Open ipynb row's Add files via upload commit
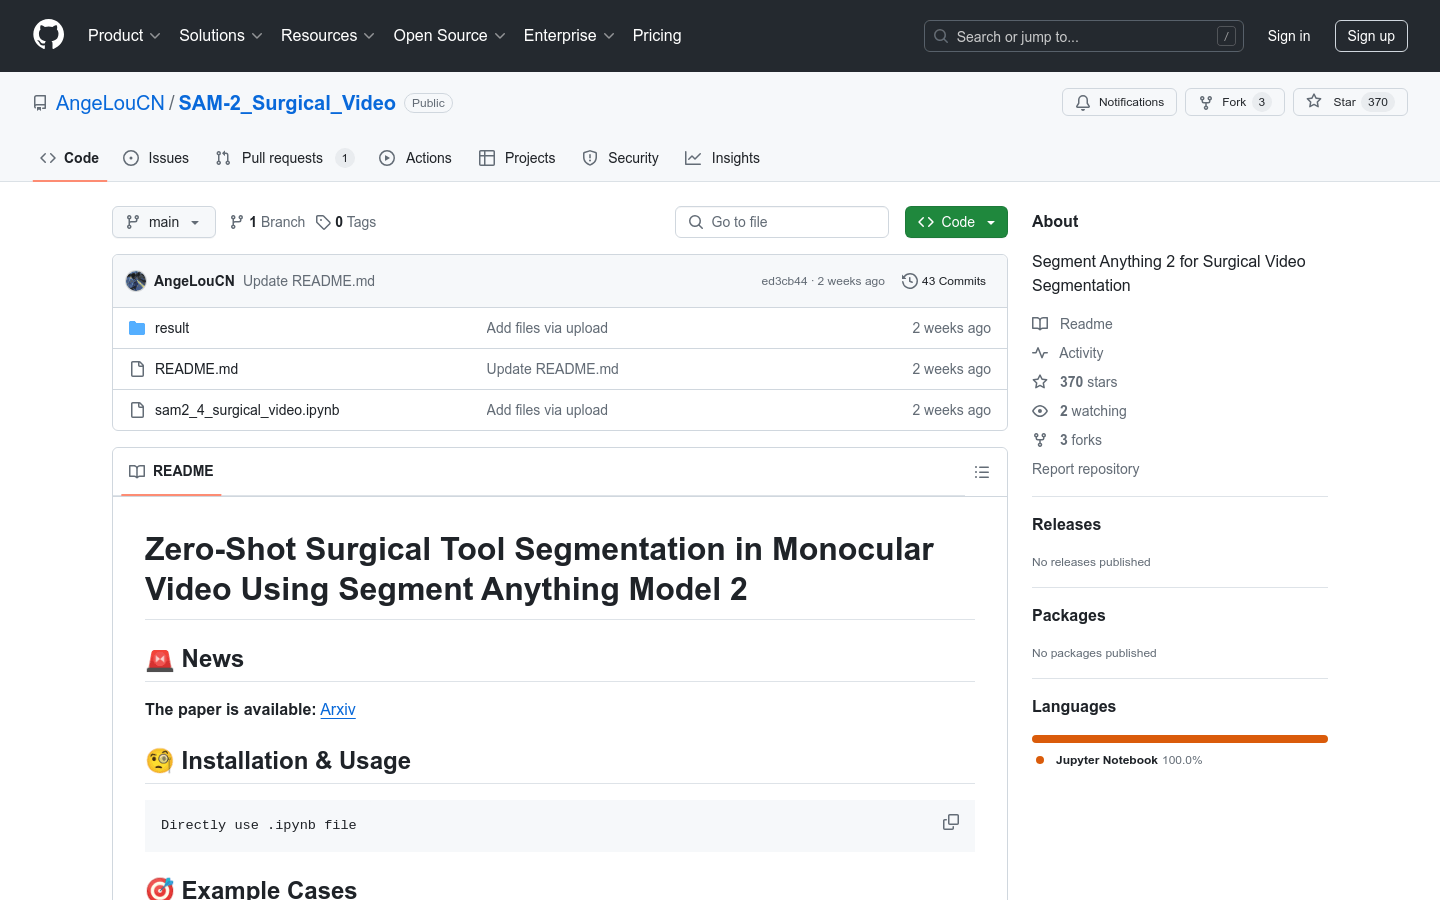The image size is (1440, 900). tap(547, 410)
